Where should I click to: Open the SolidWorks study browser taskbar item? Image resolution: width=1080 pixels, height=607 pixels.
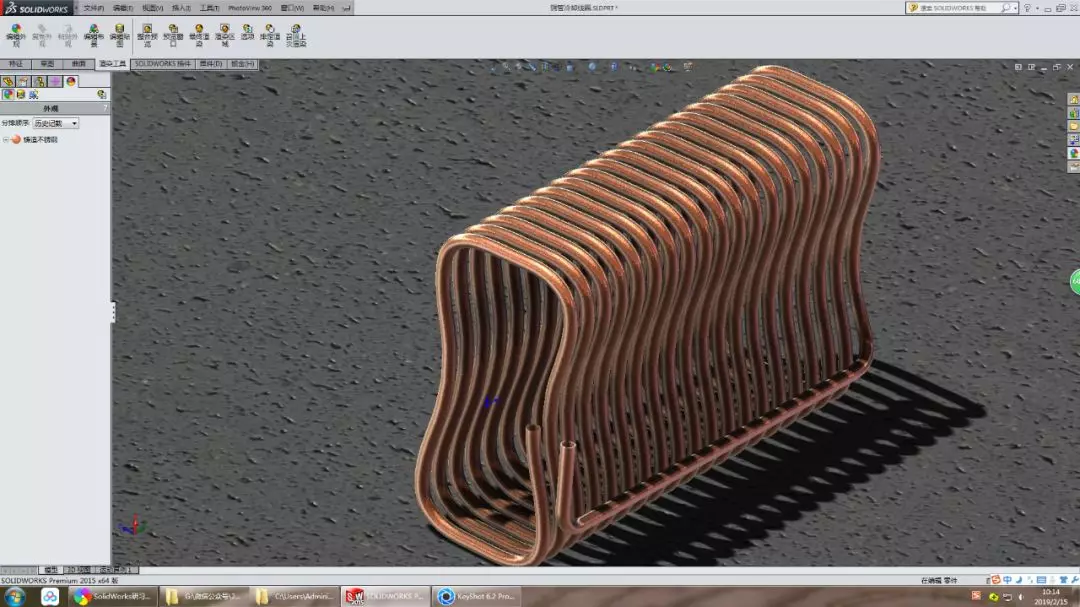pyautogui.click(x=113, y=597)
